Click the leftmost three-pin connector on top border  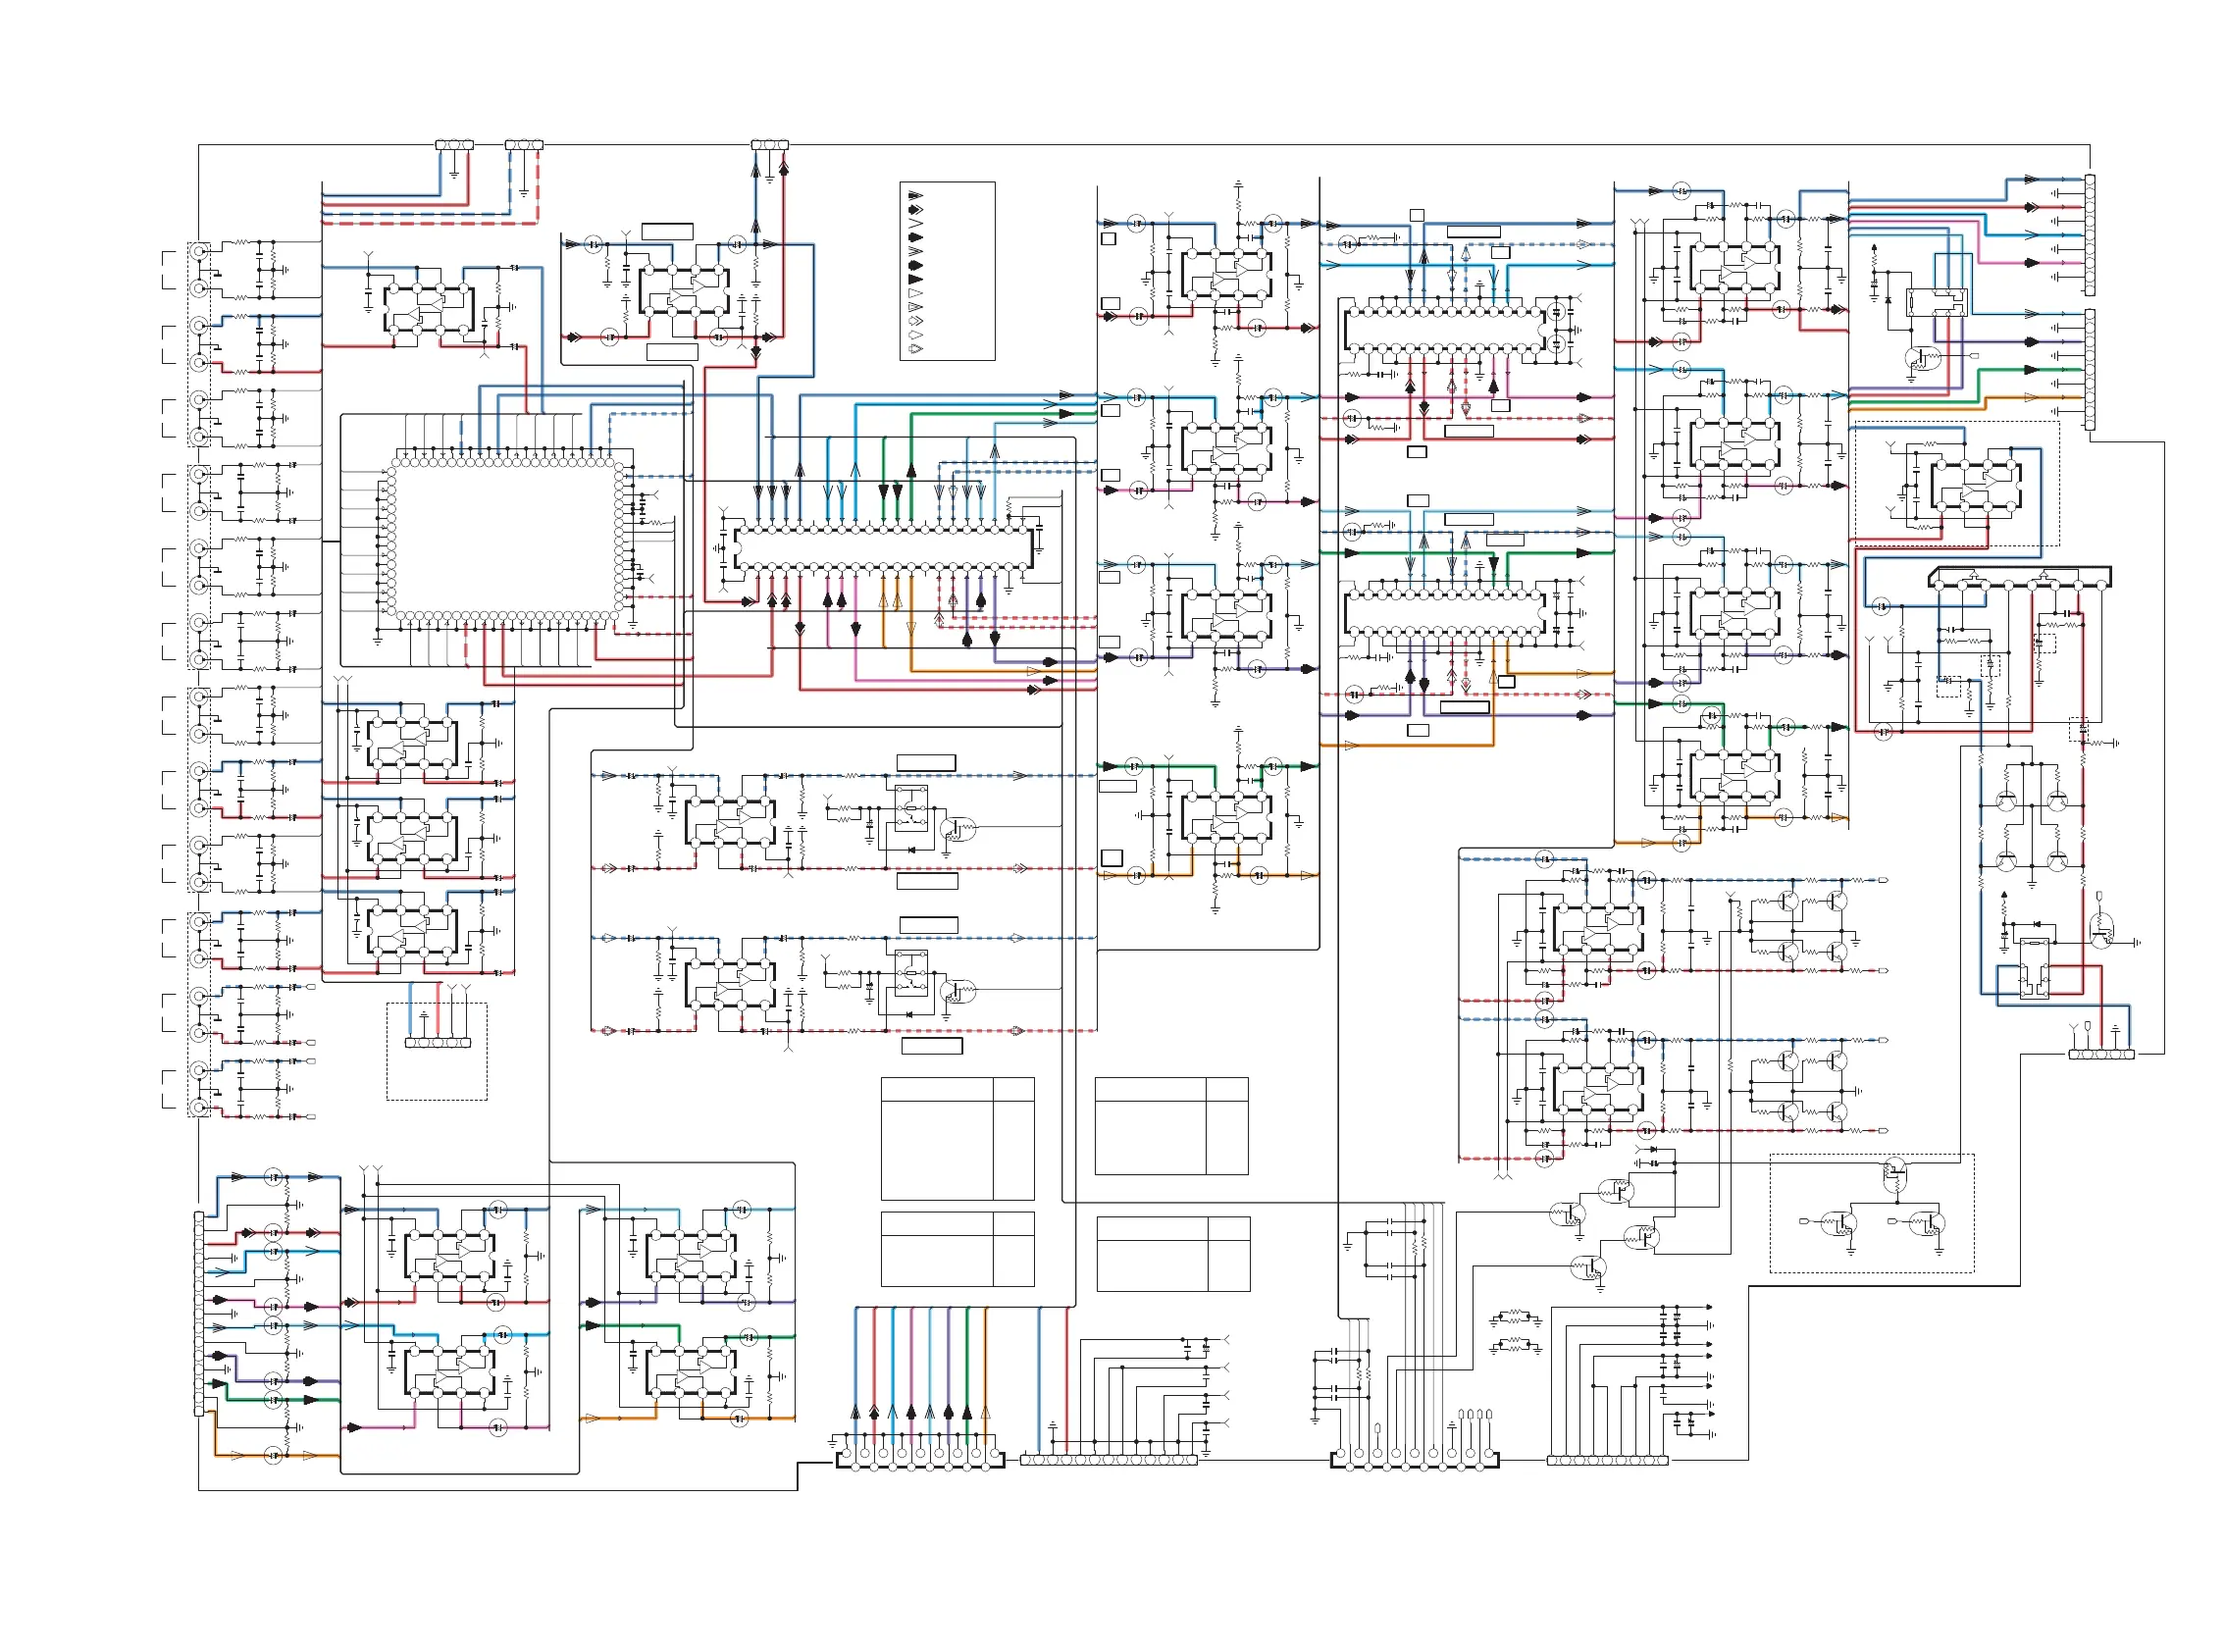(454, 145)
